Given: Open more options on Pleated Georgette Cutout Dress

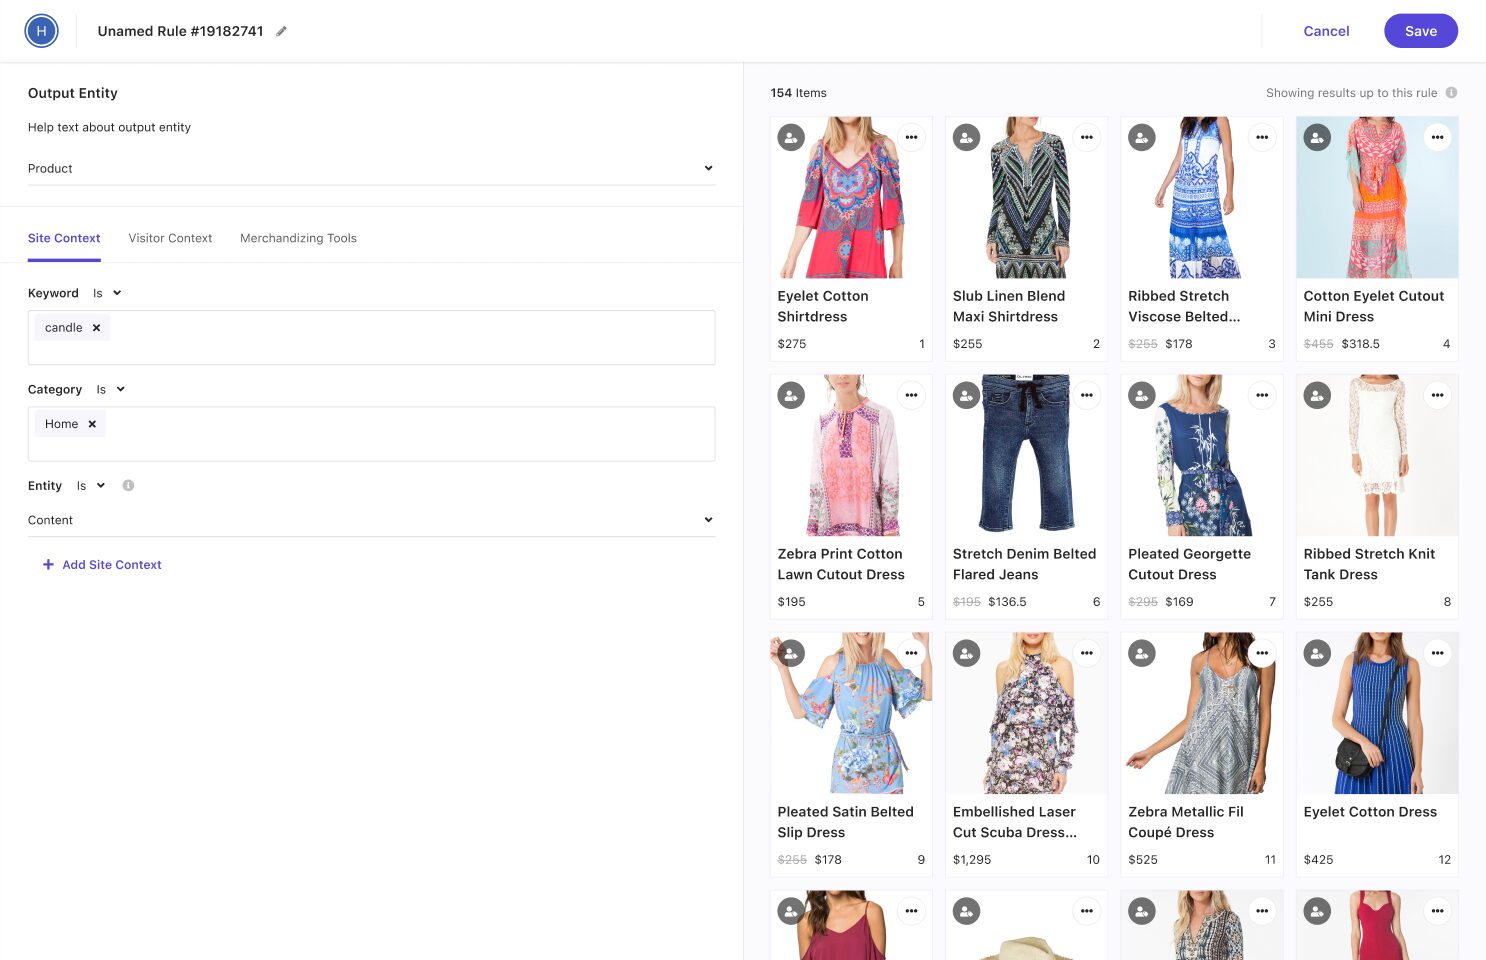Looking at the screenshot, I should tap(1262, 395).
